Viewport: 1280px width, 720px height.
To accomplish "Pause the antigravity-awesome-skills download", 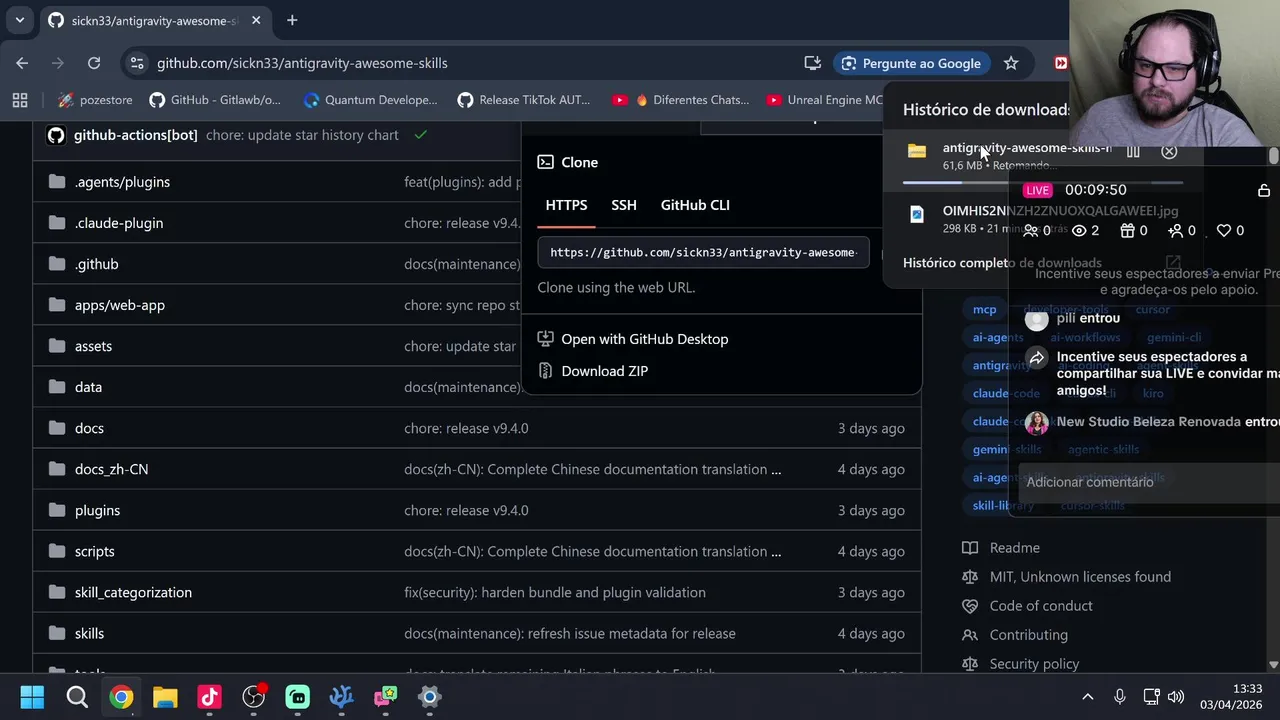I will (x=1133, y=151).
